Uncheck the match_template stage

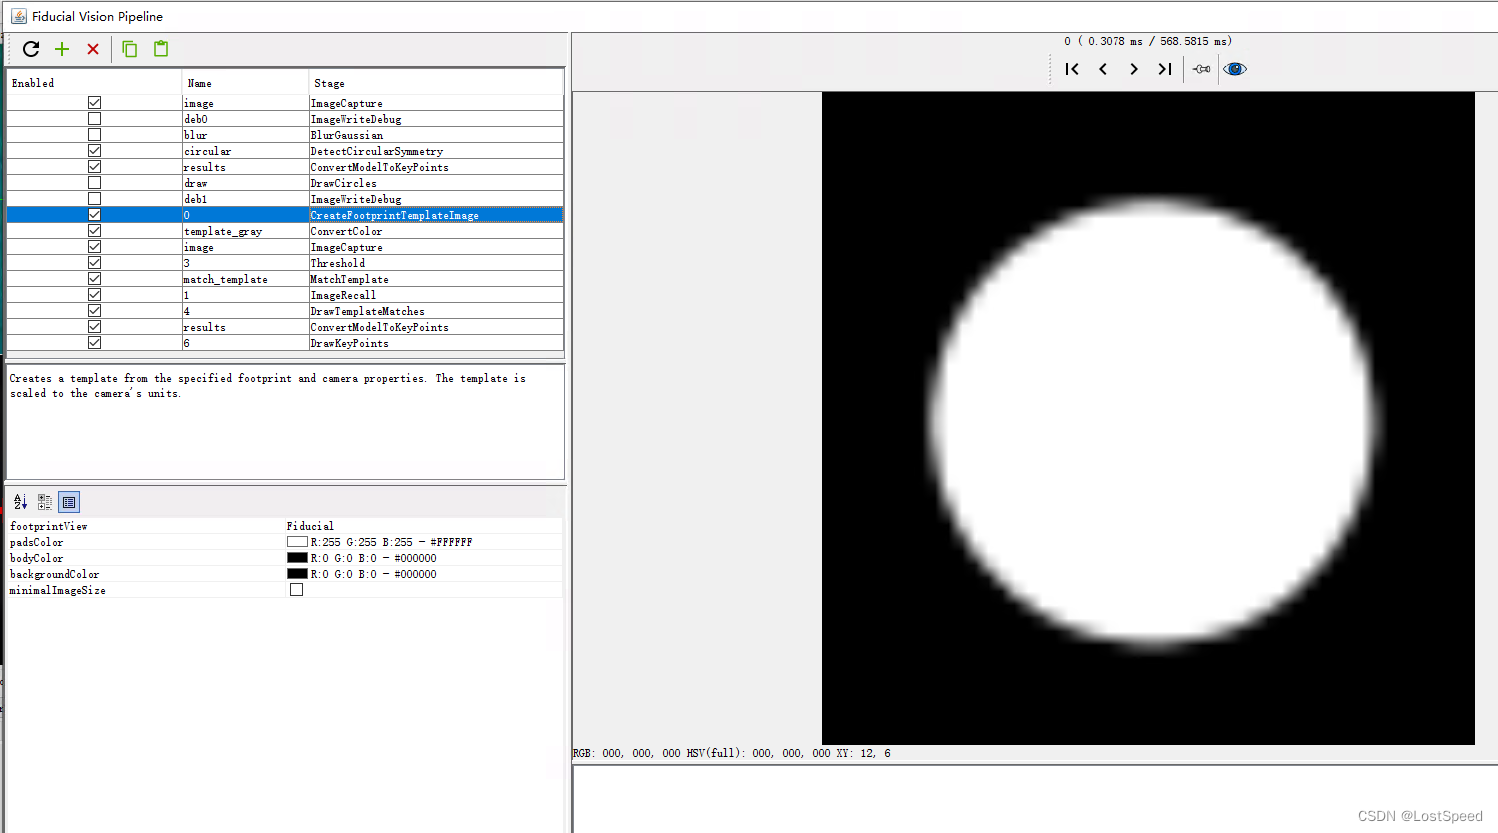[94, 279]
